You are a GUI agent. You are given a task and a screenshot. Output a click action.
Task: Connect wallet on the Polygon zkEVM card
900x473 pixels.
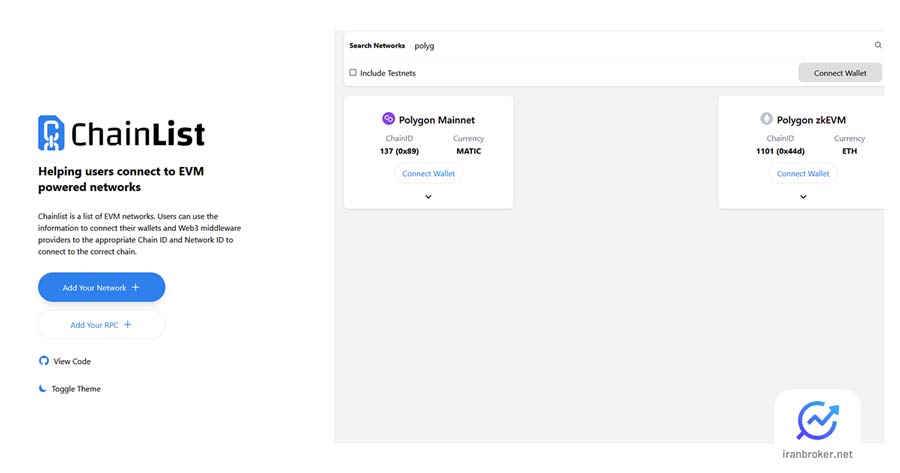click(803, 173)
